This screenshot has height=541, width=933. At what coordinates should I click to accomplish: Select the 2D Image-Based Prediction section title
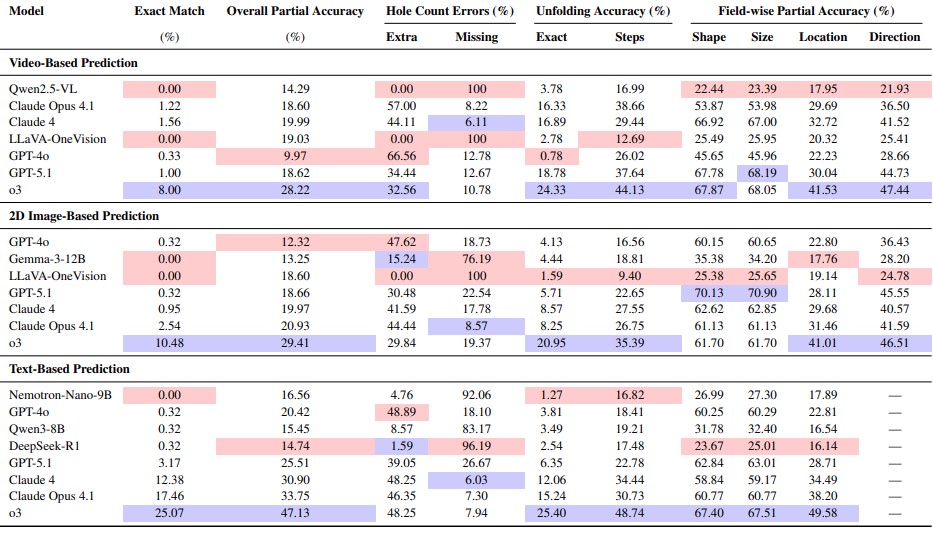point(83,216)
